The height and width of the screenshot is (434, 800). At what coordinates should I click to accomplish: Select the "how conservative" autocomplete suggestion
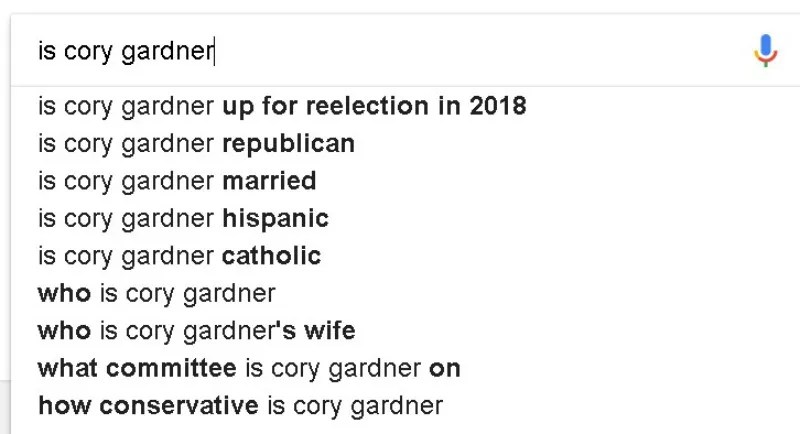coord(240,406)
